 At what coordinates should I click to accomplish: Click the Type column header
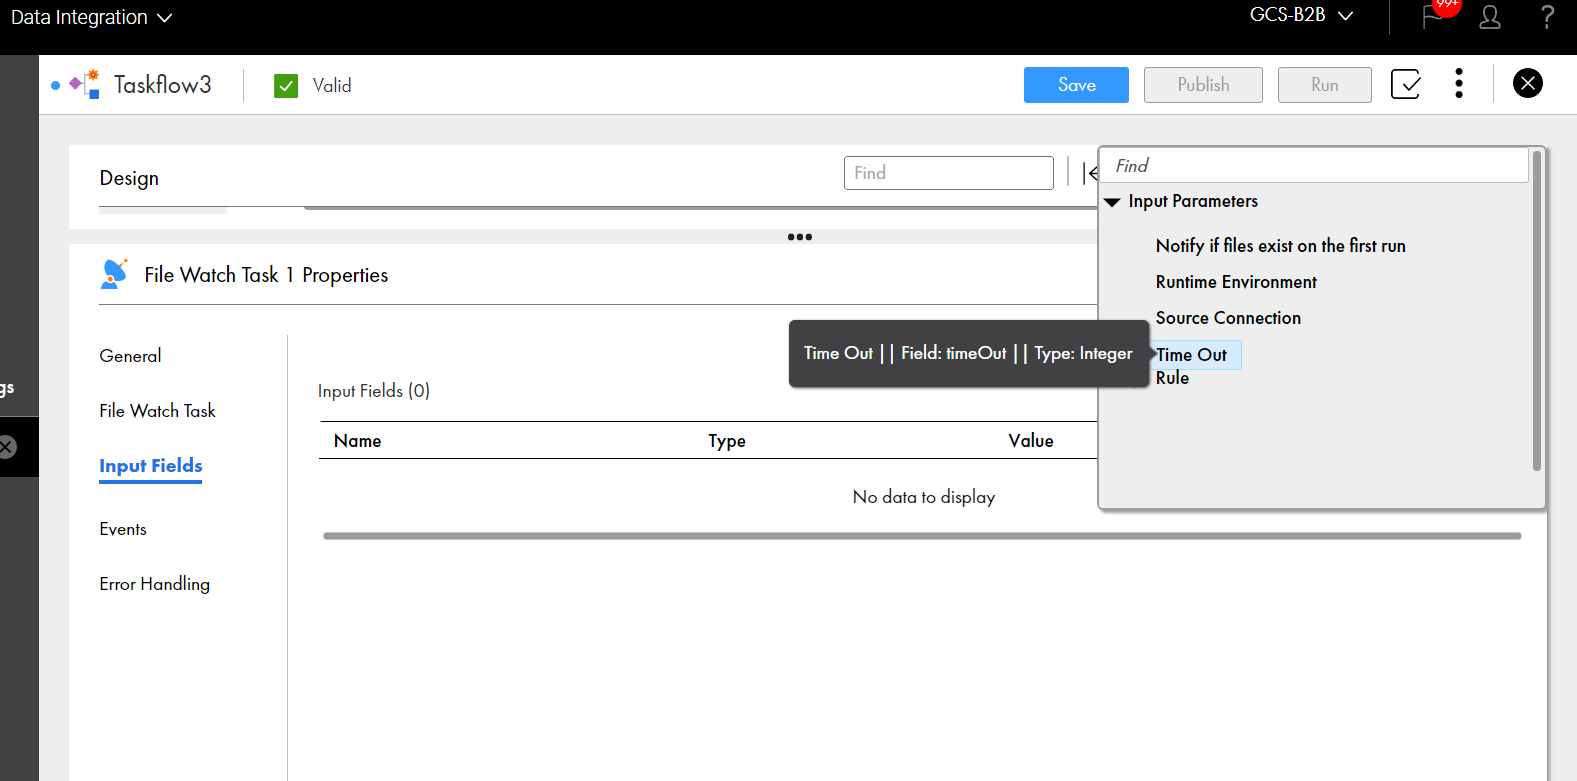727,441
